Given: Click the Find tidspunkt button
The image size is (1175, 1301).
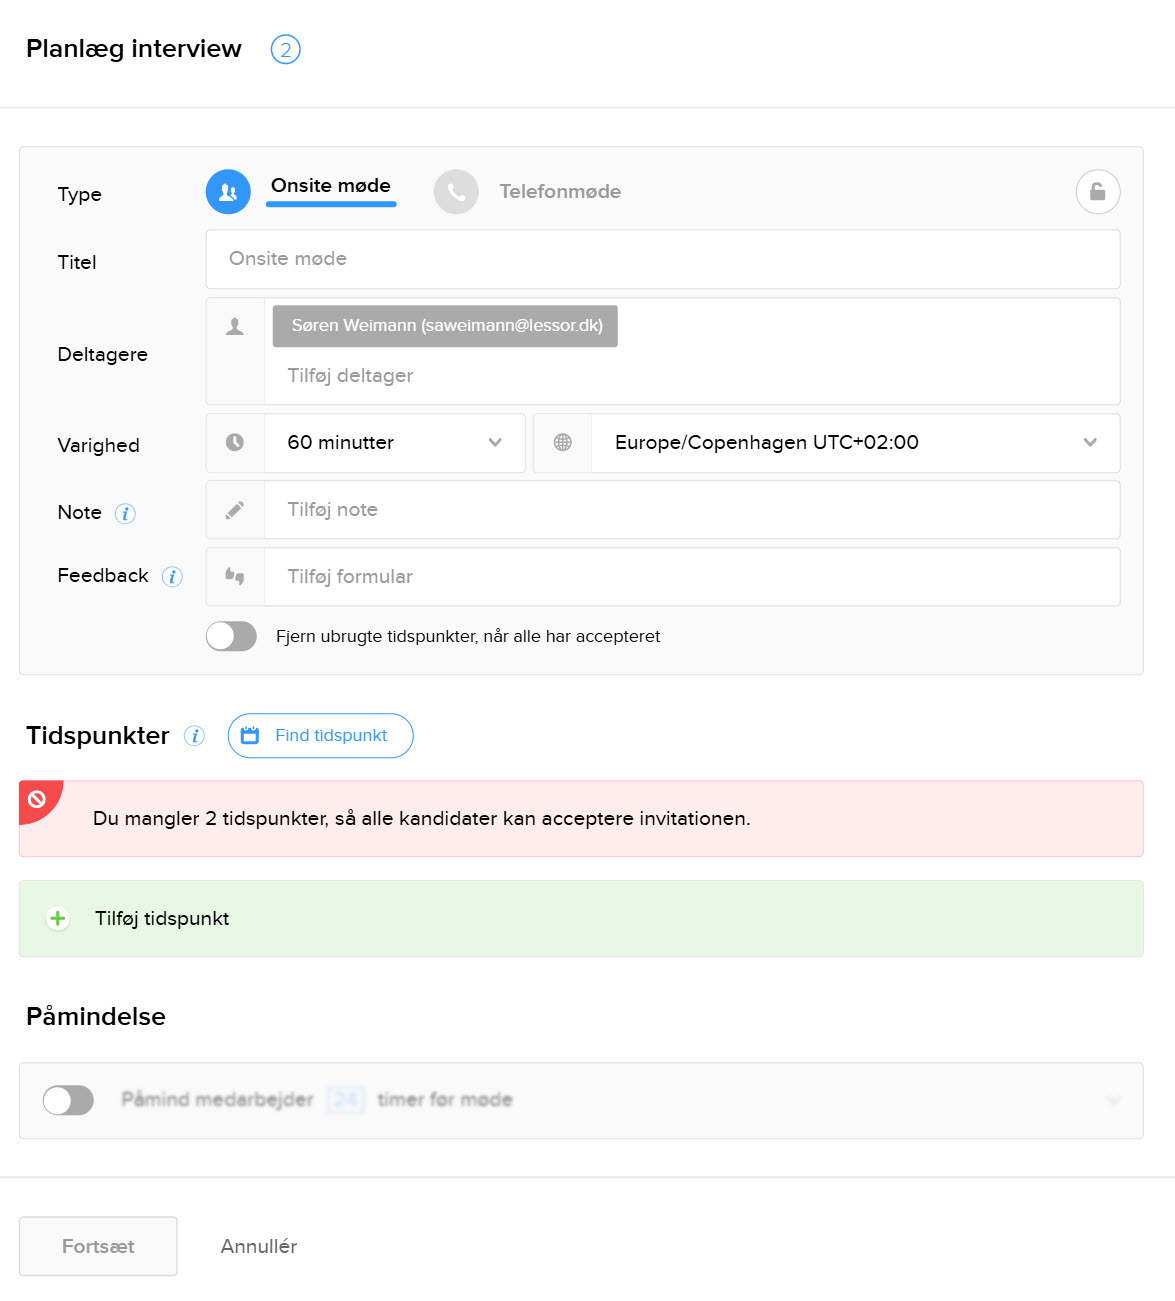Looking at the screenshot, I should coord(320,736).
